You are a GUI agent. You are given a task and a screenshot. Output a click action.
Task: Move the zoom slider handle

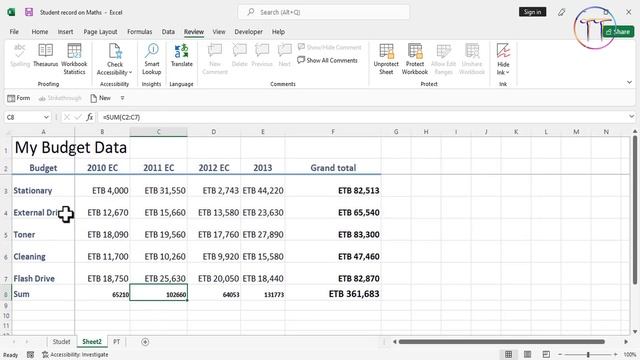(x=588, y=354)
